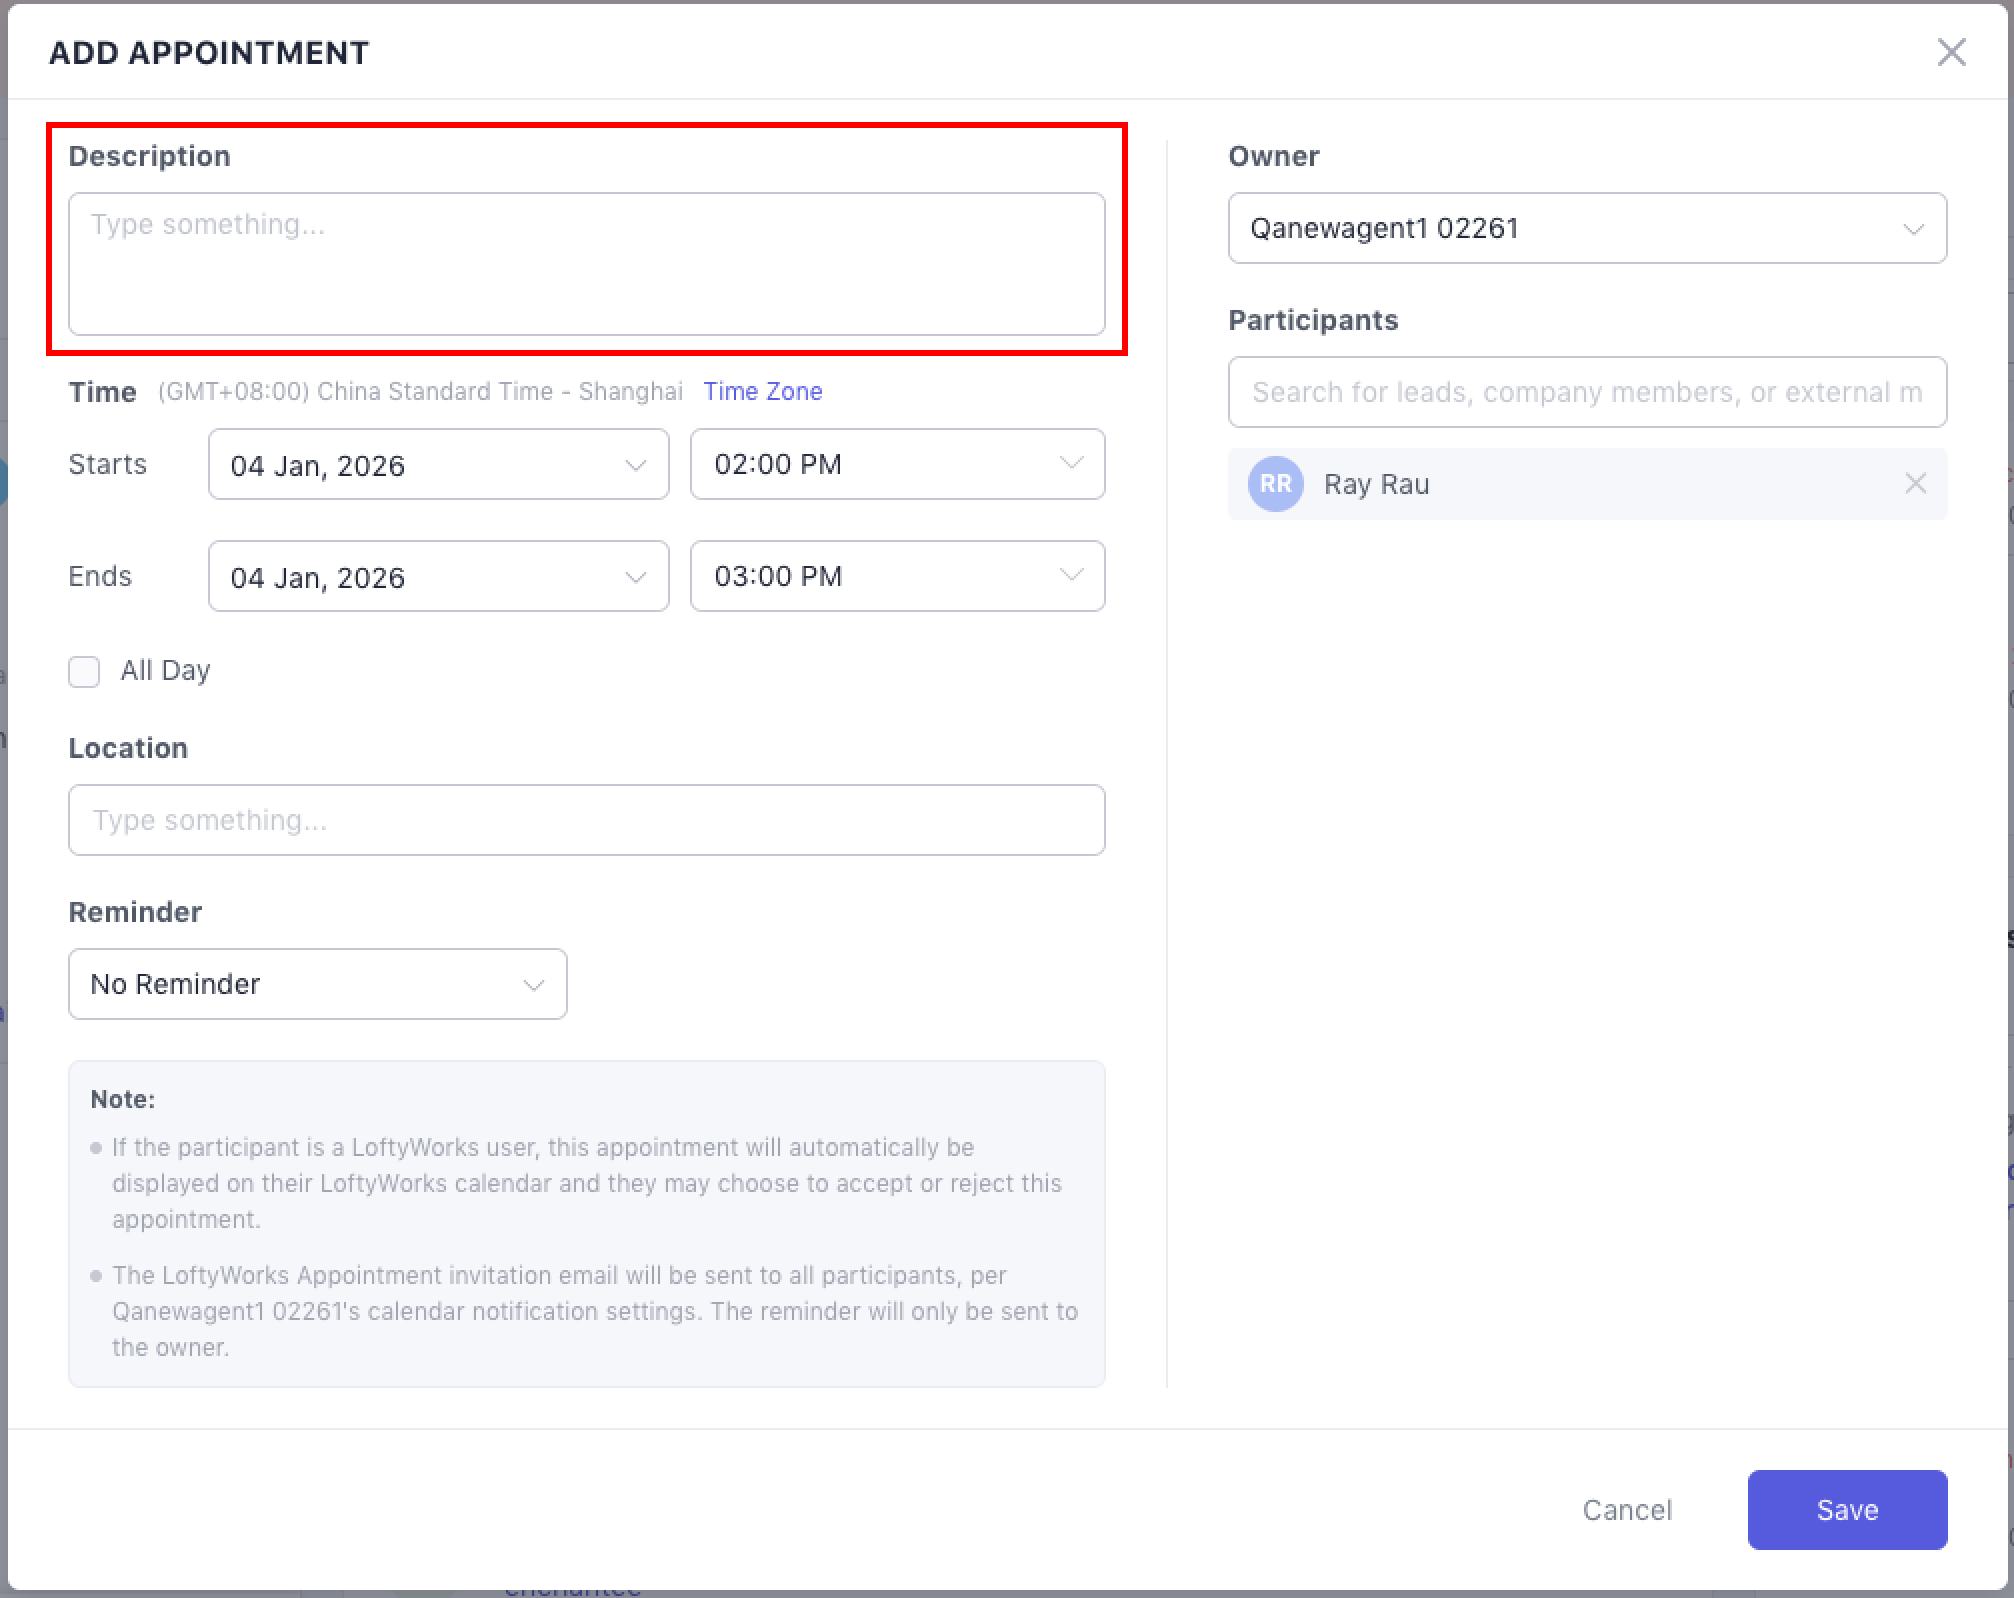Viewport: 2014px width, 1598px height.
Task: Focus the Description text area
Action: 586,265
